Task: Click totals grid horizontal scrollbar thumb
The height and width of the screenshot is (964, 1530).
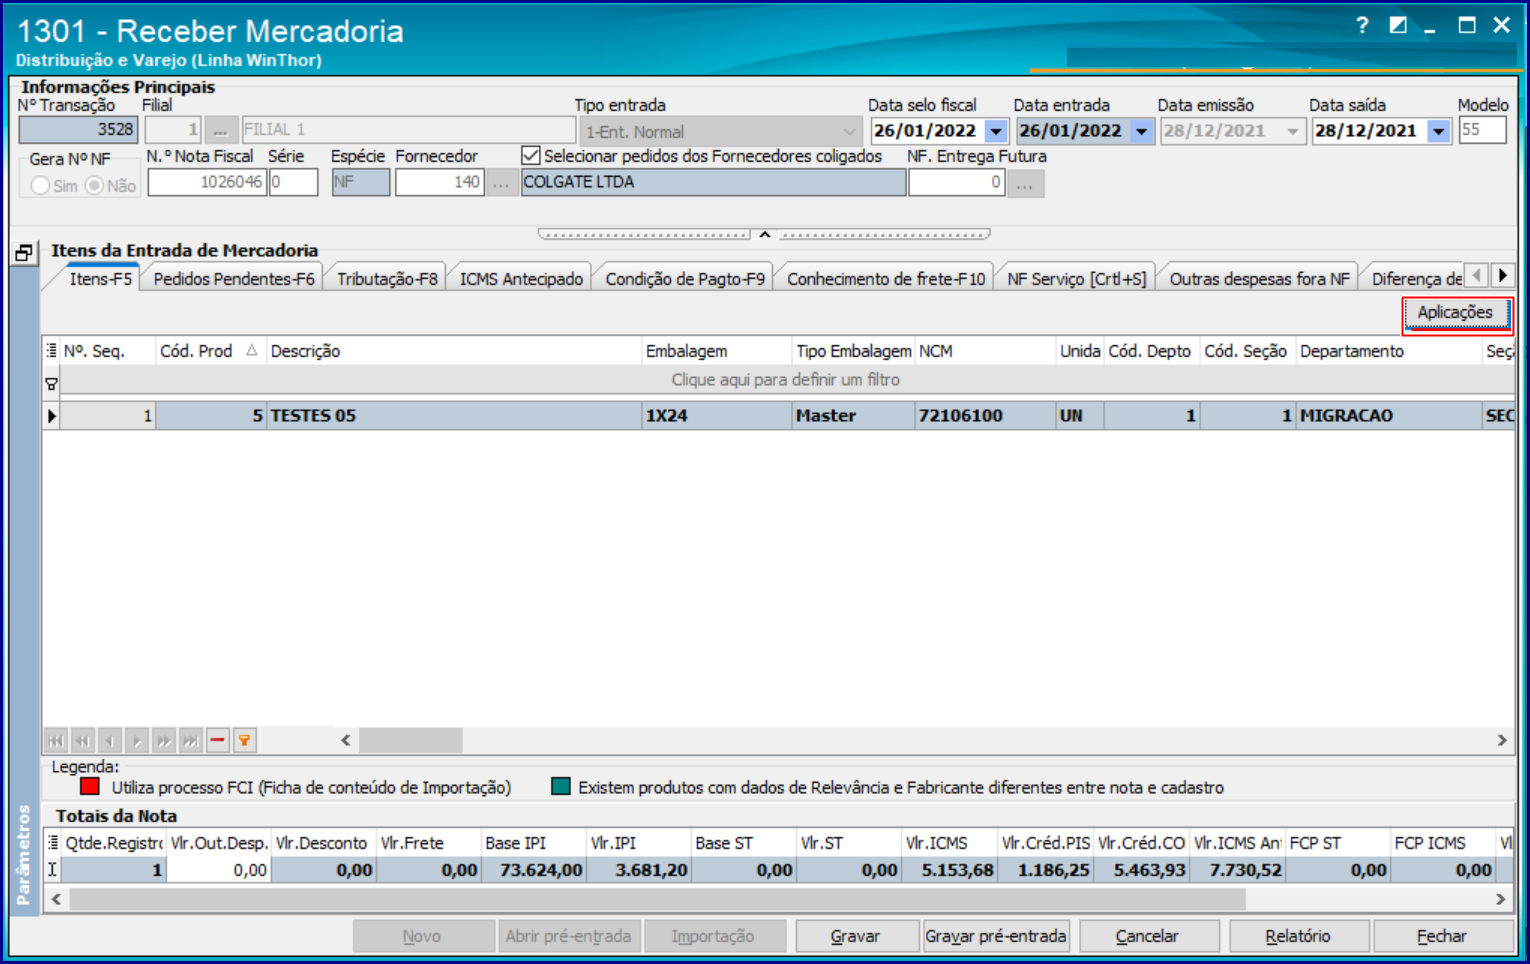Action: point(657,899)
